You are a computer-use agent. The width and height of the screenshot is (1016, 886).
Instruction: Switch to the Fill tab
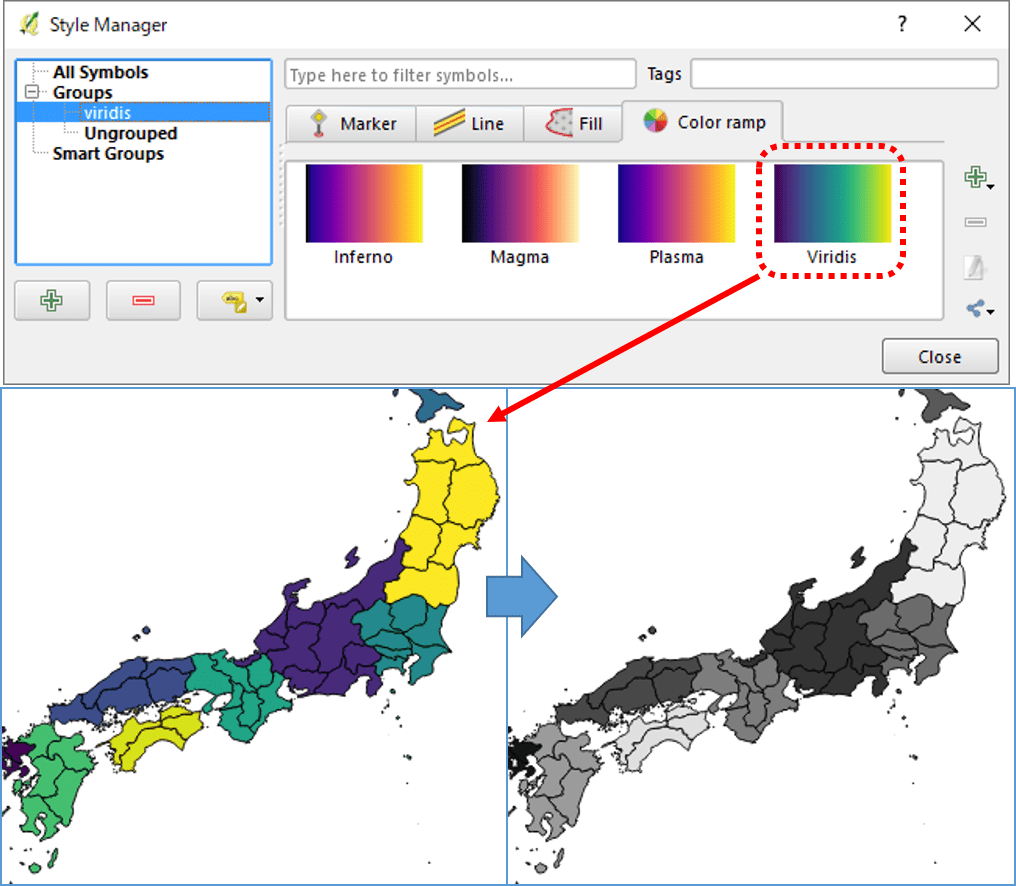click(x=573, y=122)
